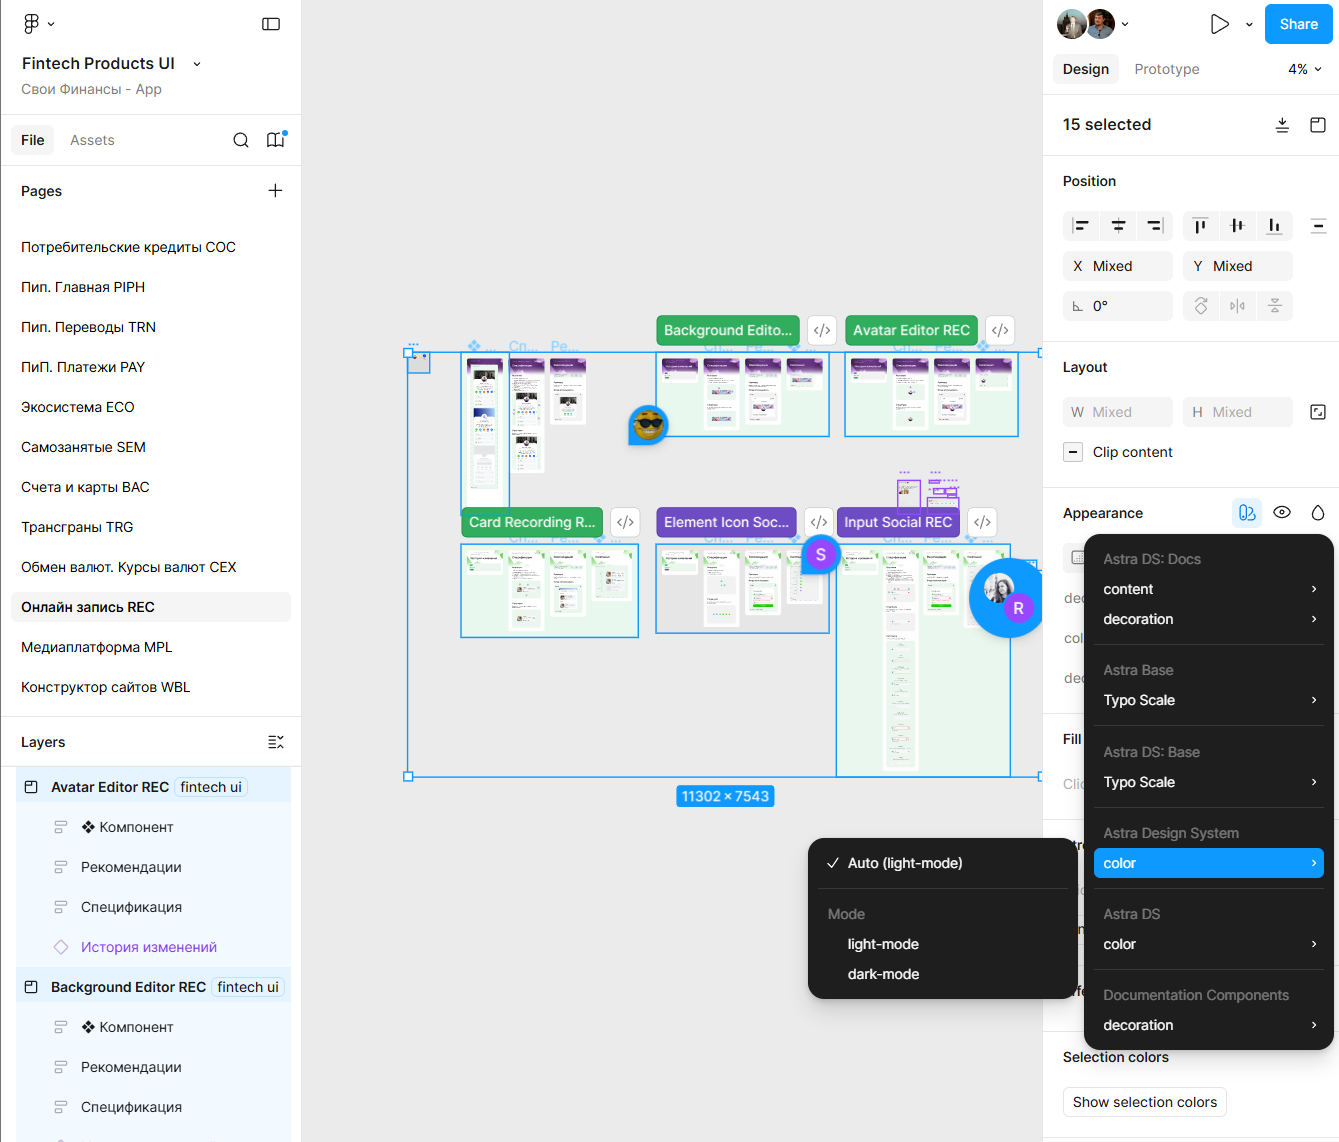Expand Typo Scale under Astra Base

[1209, 700]
